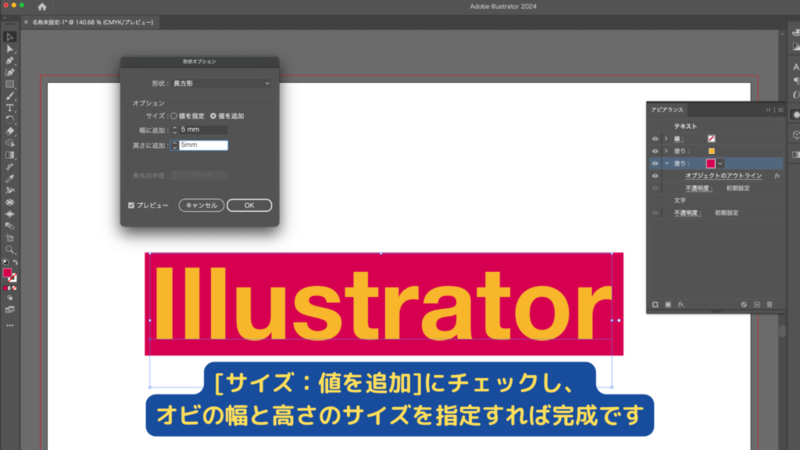800x450 pixels.
Task: Select the Direct Selection tool
Action: point(10,49)
